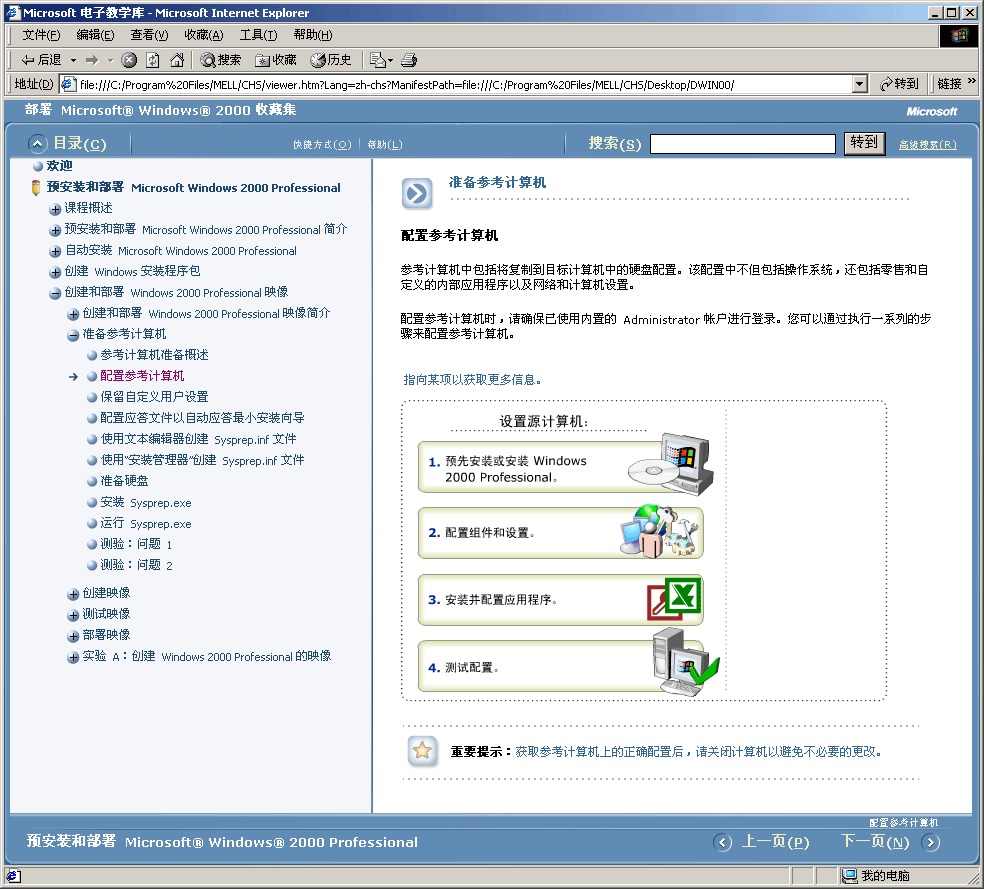Image resolution: width=984 pixels, height=889 pixels.
Task: Click the star icon beside 重要提示
Action: 422,750
